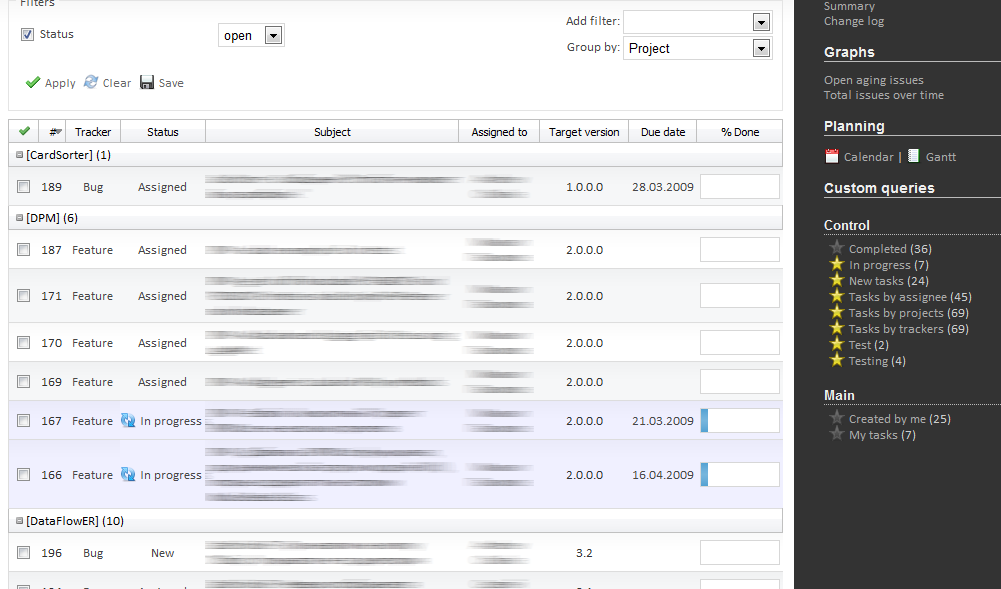Click the Save floppy disk icon
Viewport: 1001px width, 589px height.
point(147,83)
